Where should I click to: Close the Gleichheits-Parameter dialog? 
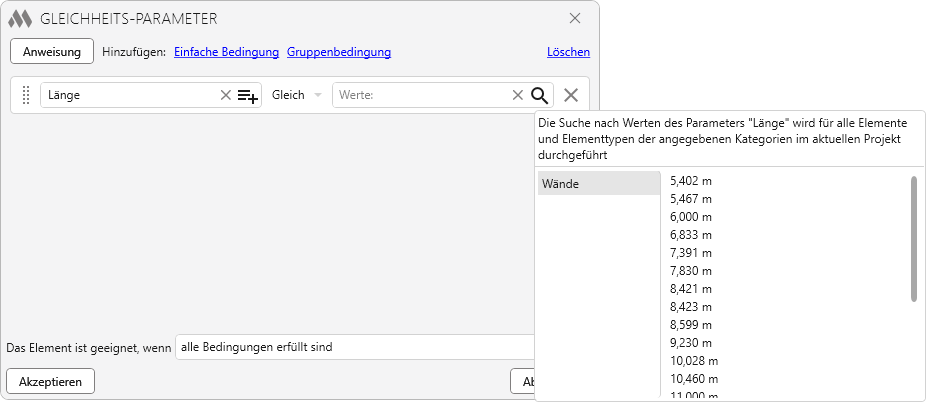point(575,18)
